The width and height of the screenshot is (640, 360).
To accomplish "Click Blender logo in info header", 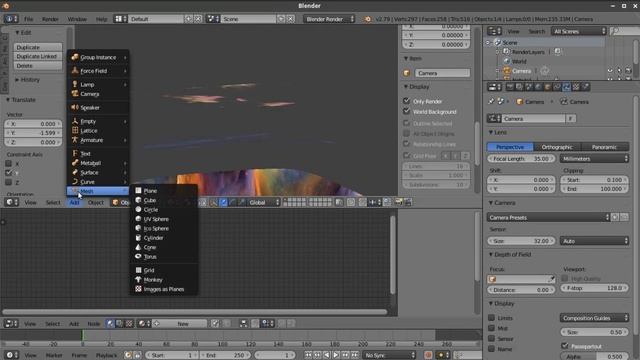I will pos(368,19).
